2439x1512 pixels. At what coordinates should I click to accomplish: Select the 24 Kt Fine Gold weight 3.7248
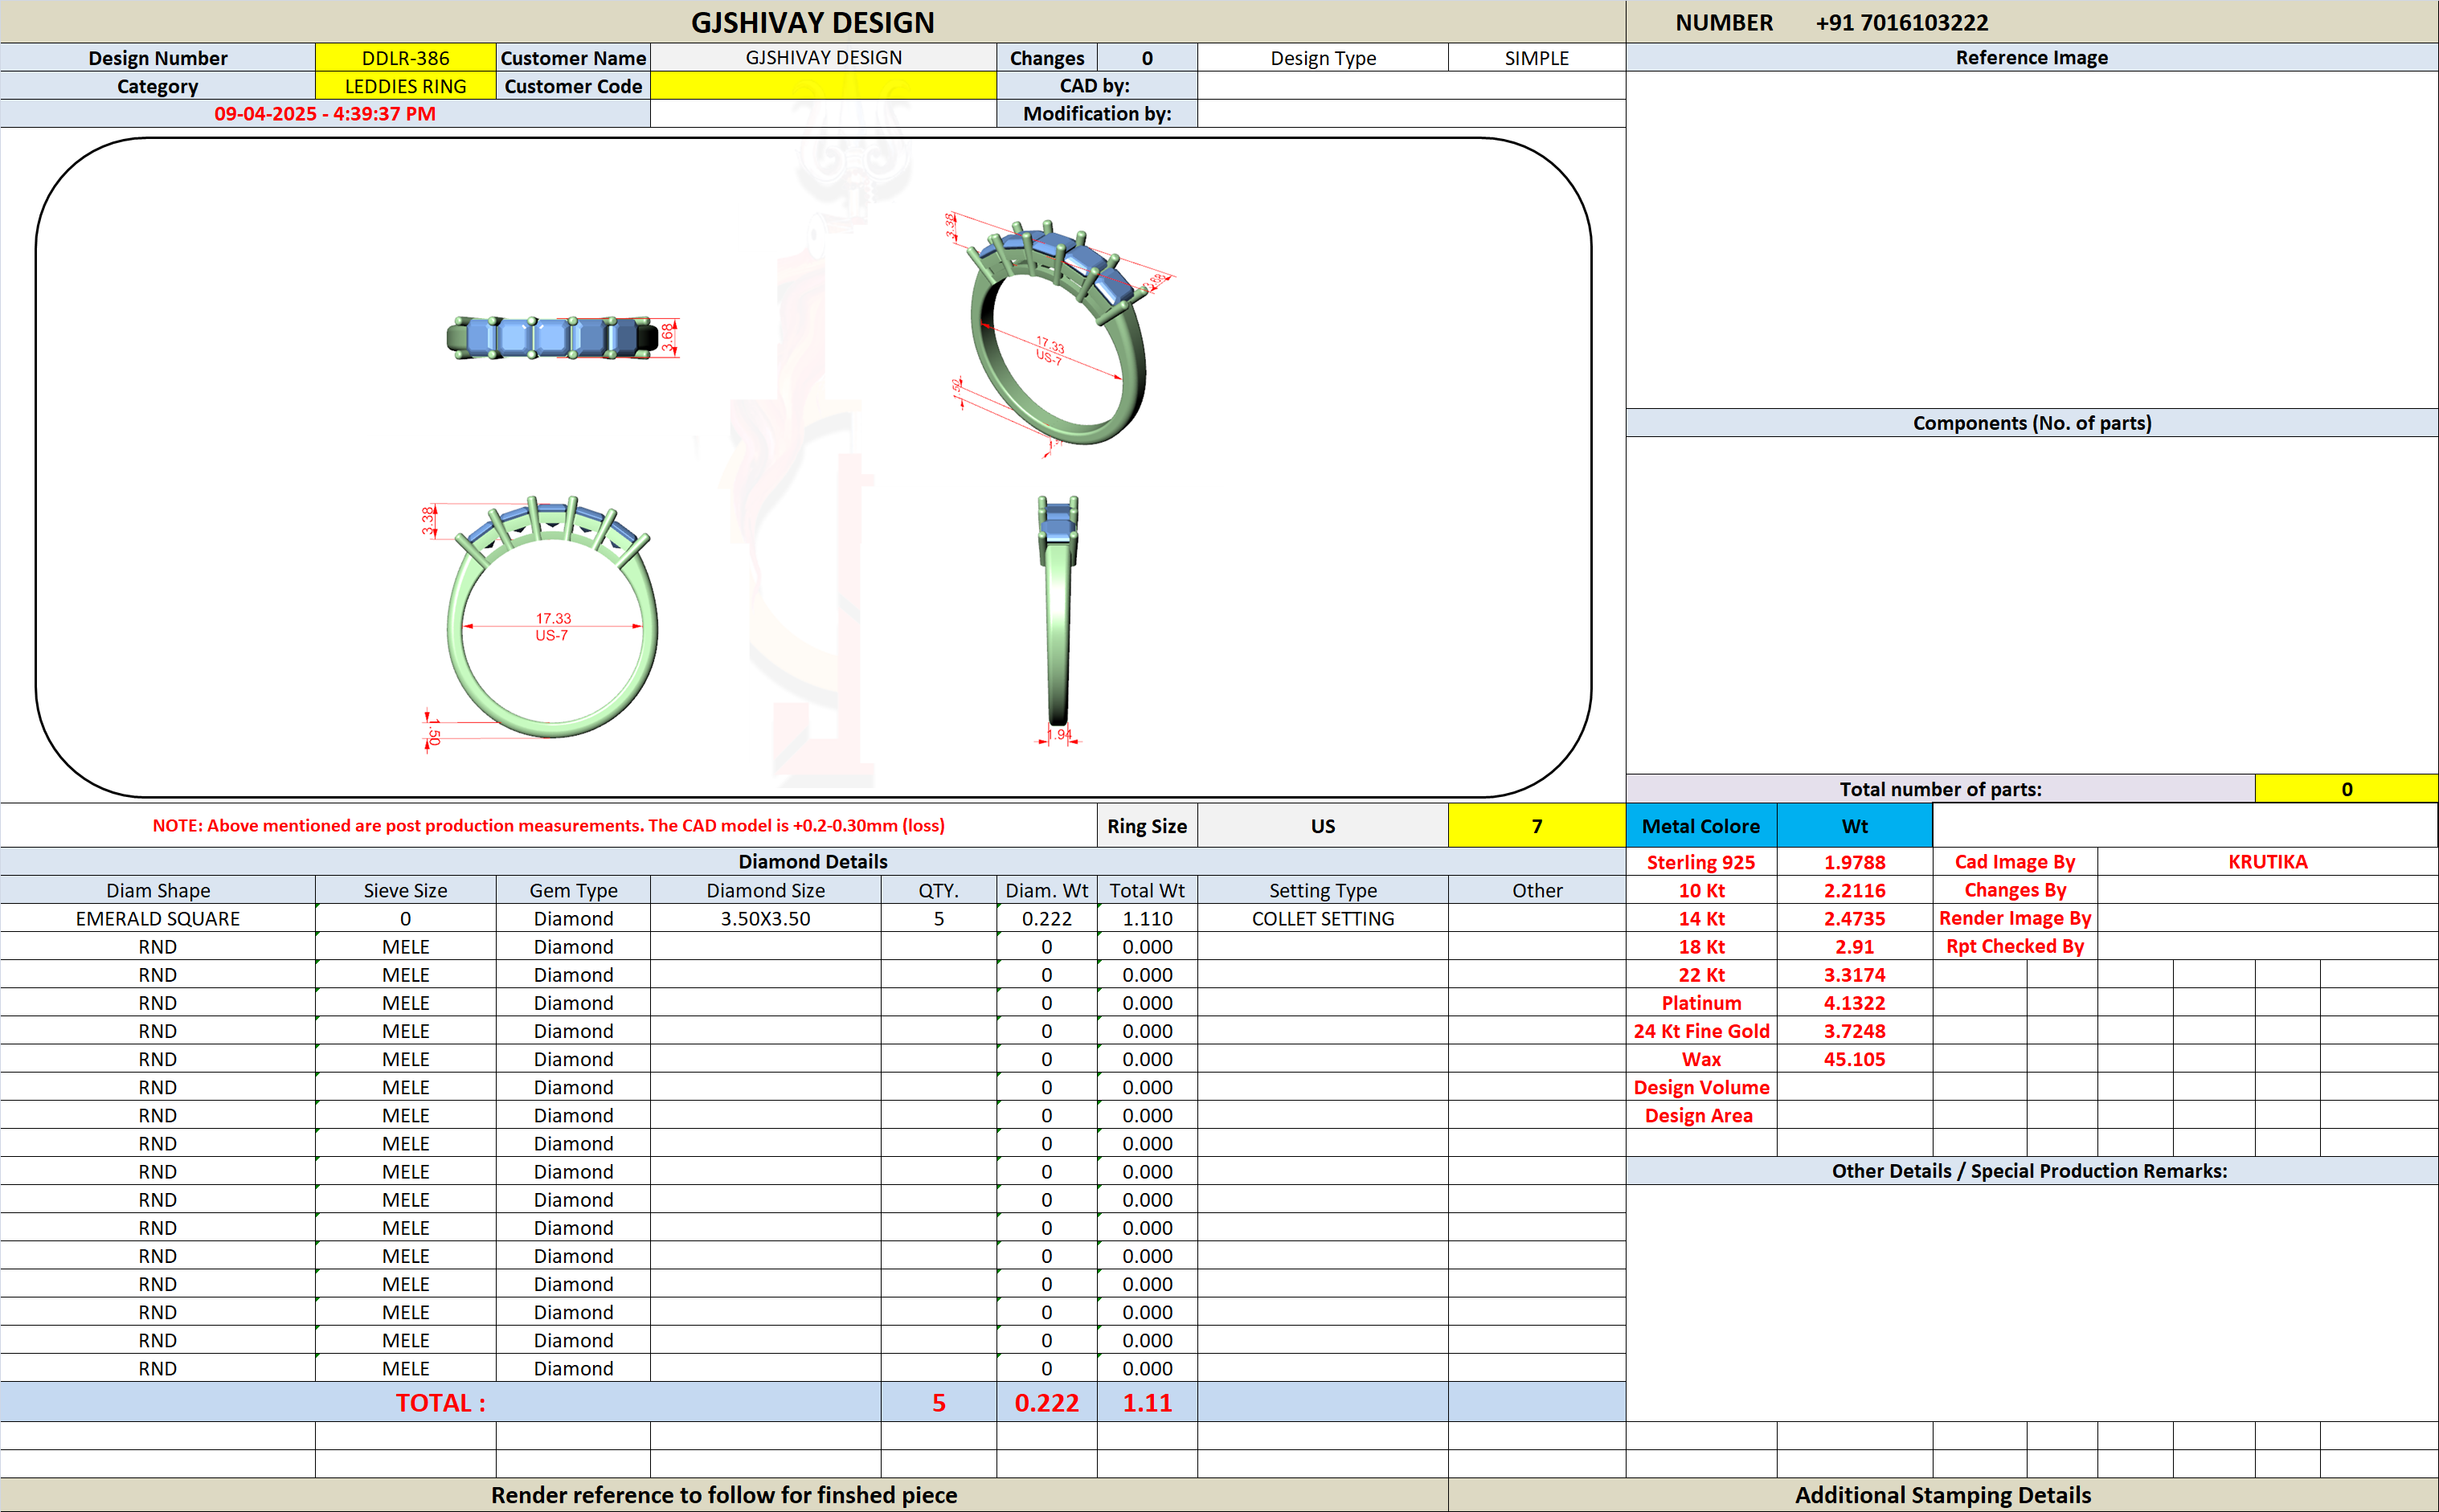pyautogui.click(x=1854, y=1031)
